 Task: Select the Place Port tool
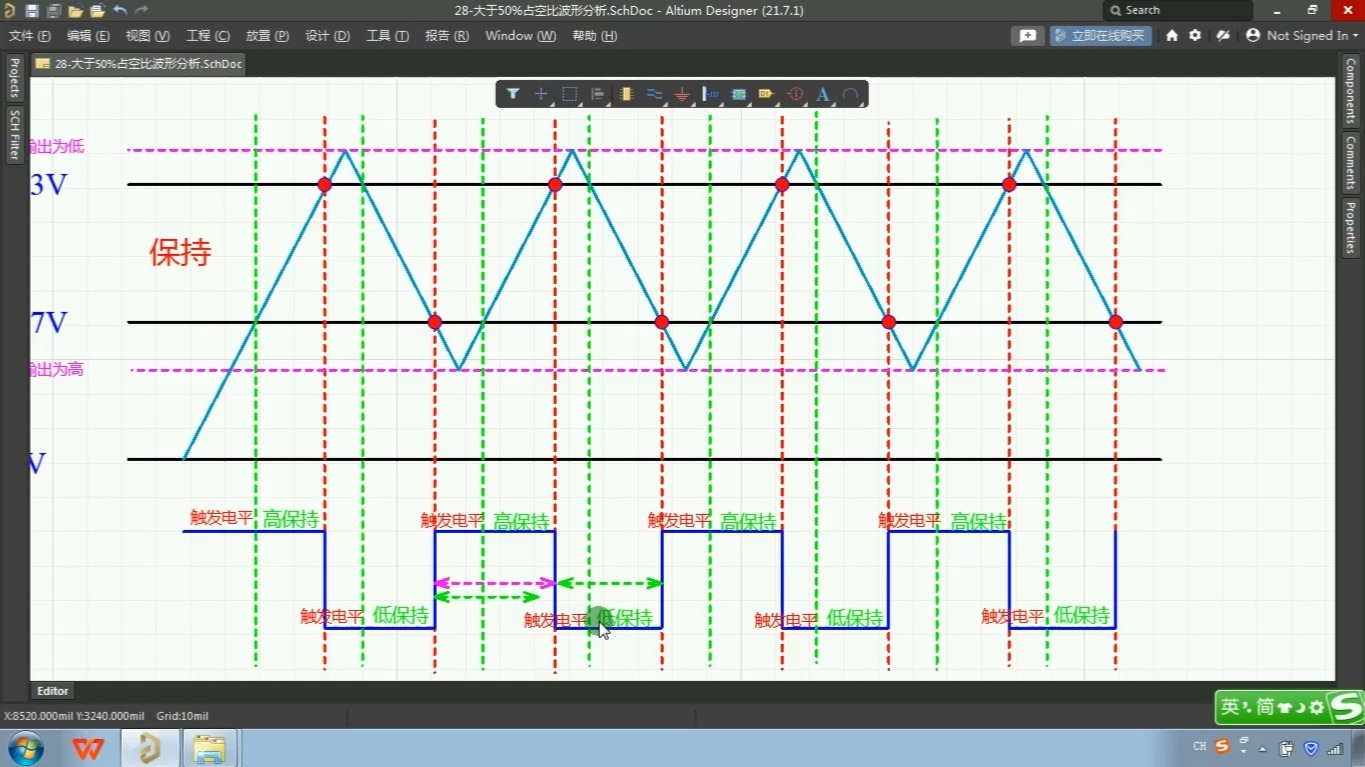tap(767, 94)
